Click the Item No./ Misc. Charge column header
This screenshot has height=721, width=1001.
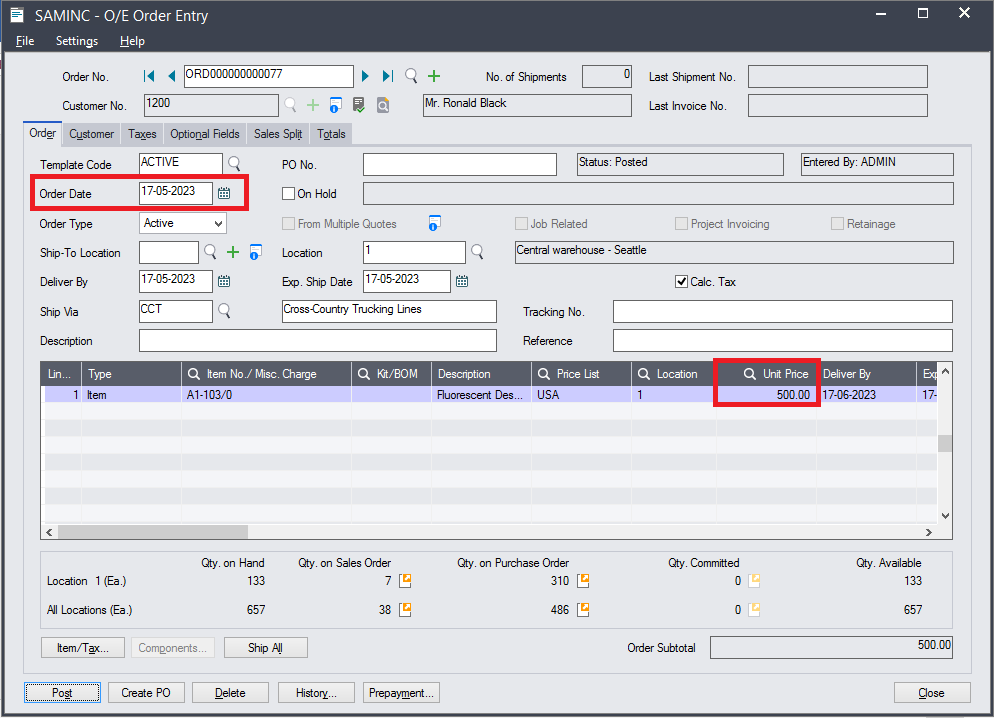266,374
